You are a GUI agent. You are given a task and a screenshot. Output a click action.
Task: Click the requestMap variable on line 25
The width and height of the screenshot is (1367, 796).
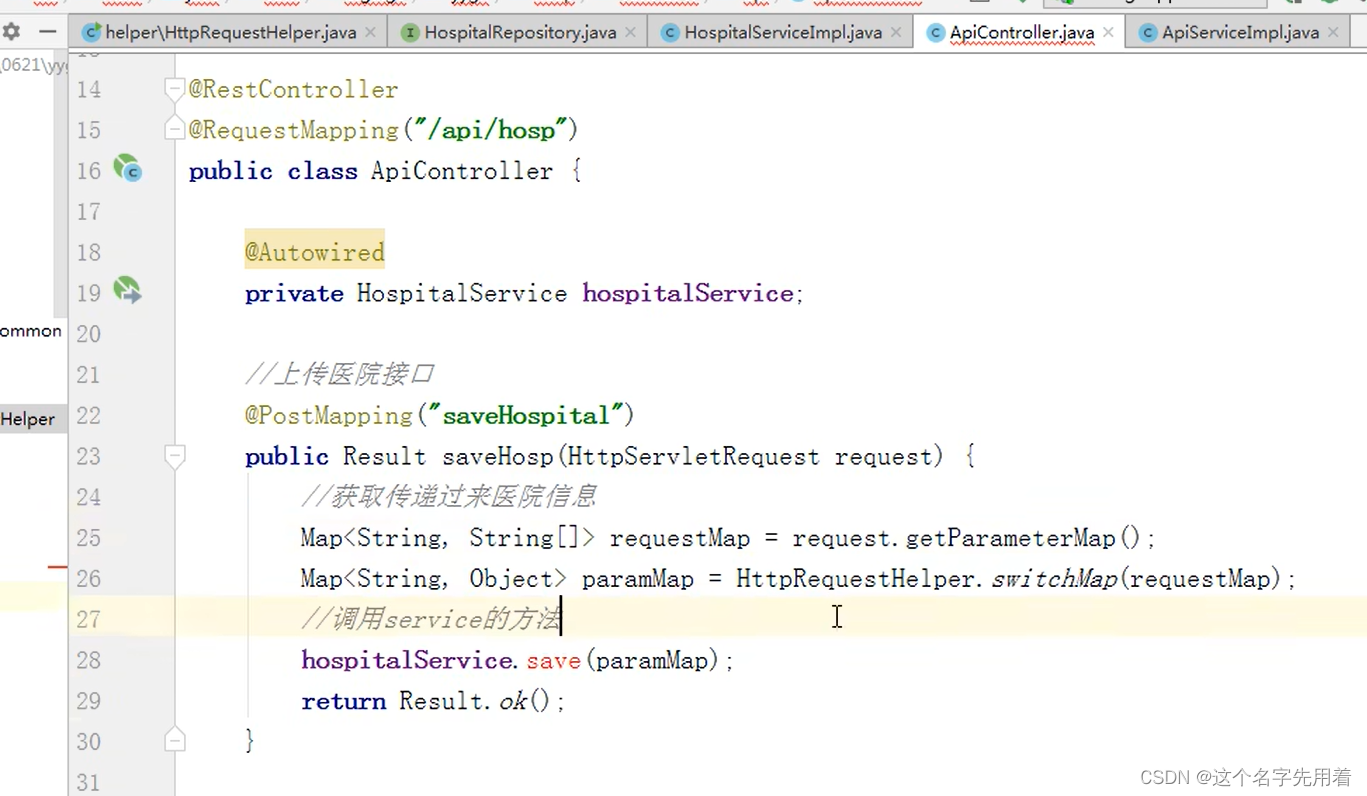(679, 538)
